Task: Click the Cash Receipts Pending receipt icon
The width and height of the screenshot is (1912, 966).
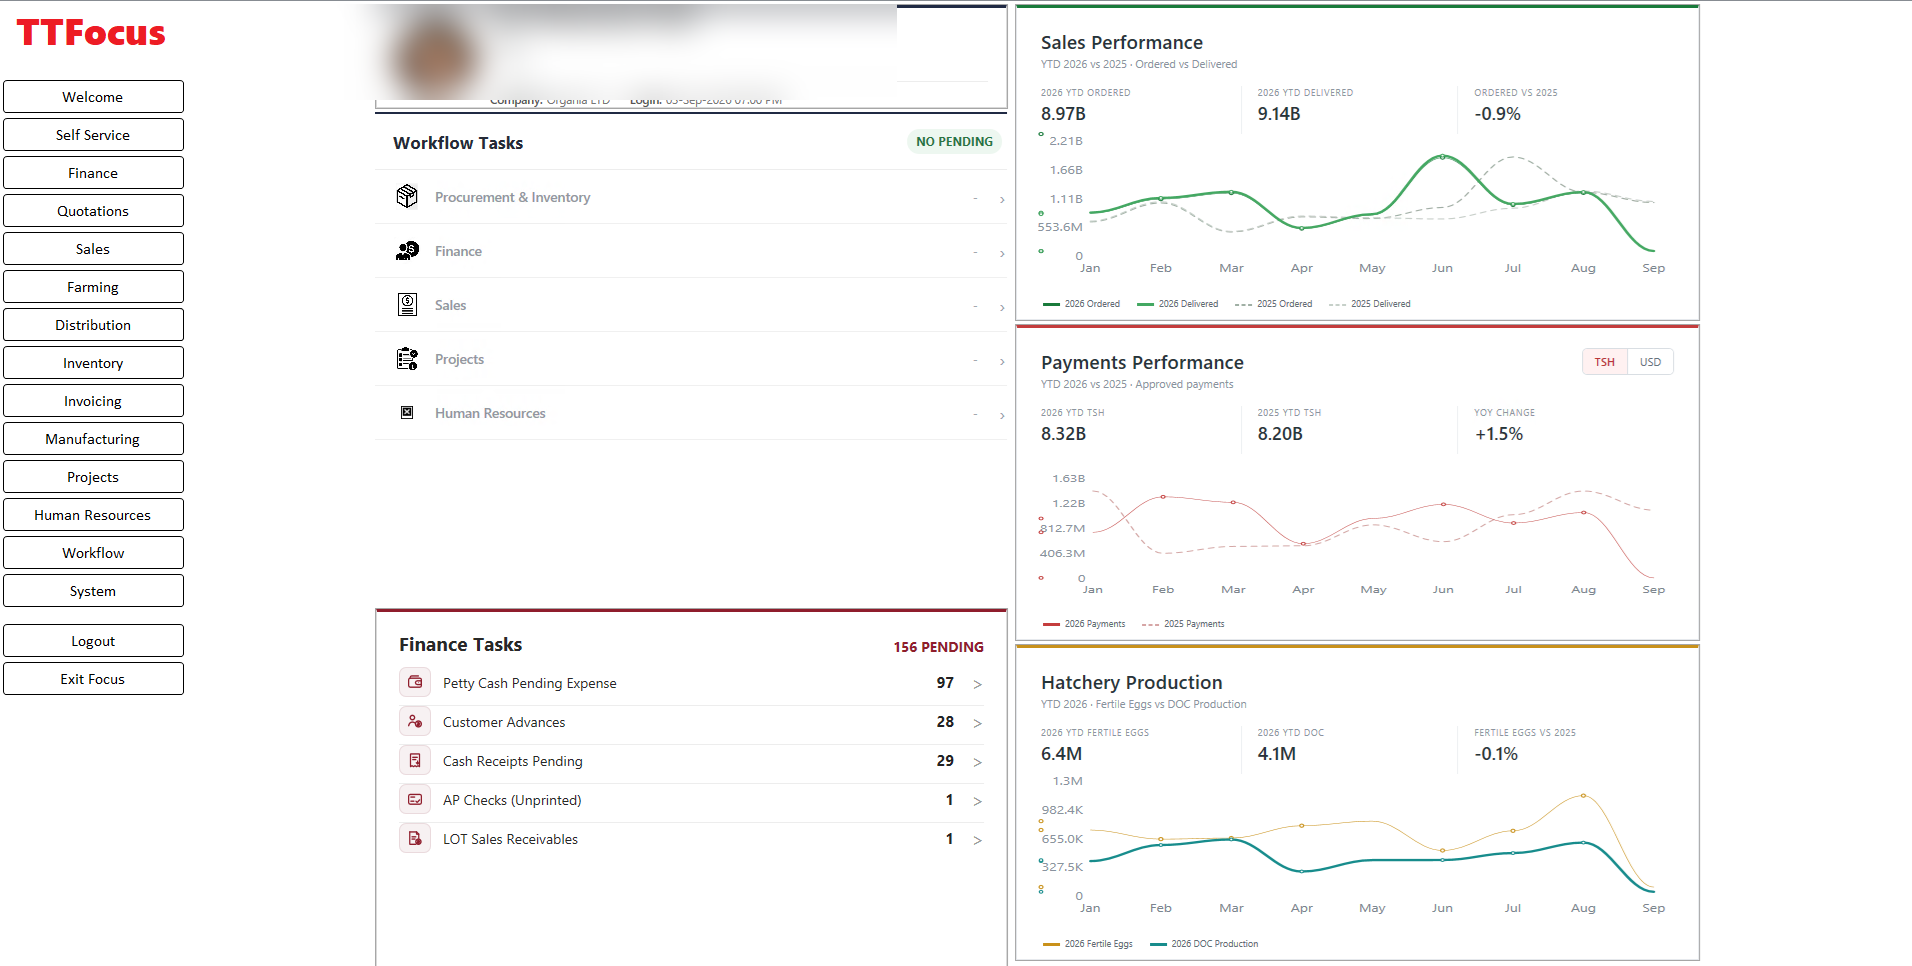Action: (x=415, y=760)
